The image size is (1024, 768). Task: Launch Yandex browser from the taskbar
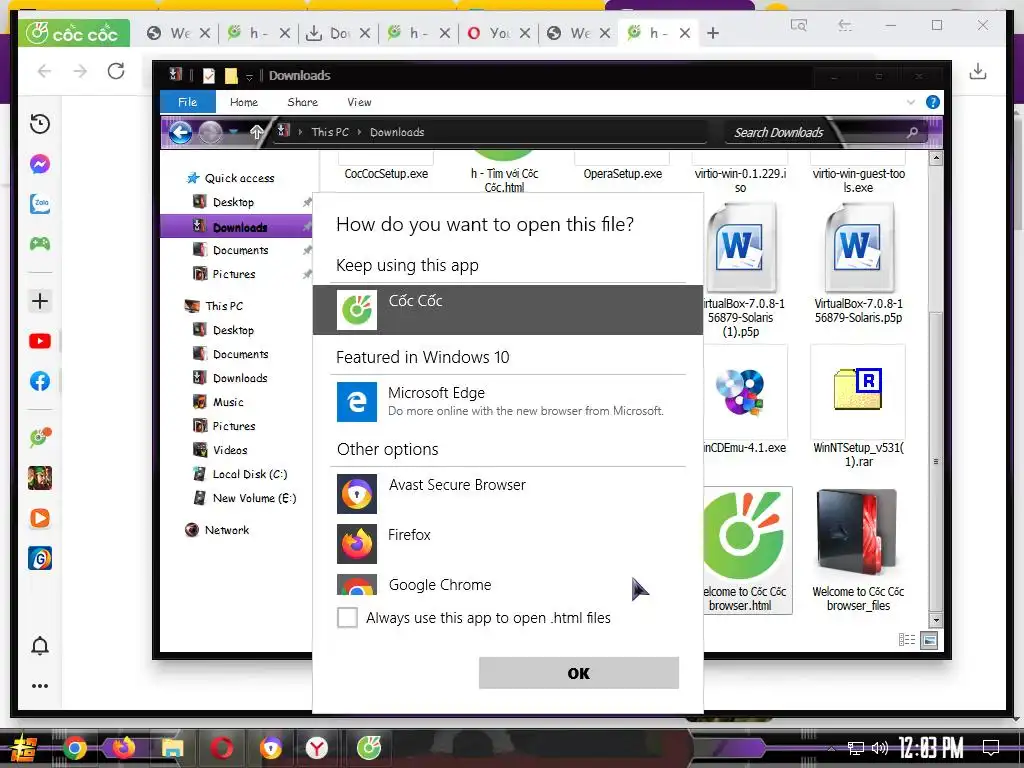click(x=317, y=748)
